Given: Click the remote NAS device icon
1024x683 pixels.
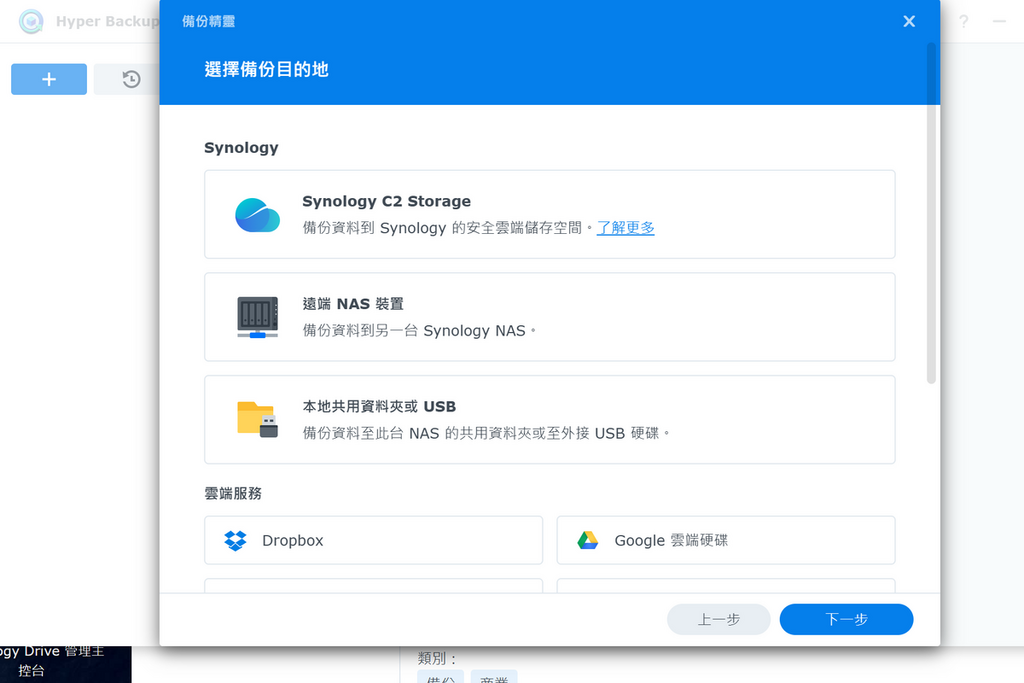Looking at the screenshot, I should [x=257, y=317].
